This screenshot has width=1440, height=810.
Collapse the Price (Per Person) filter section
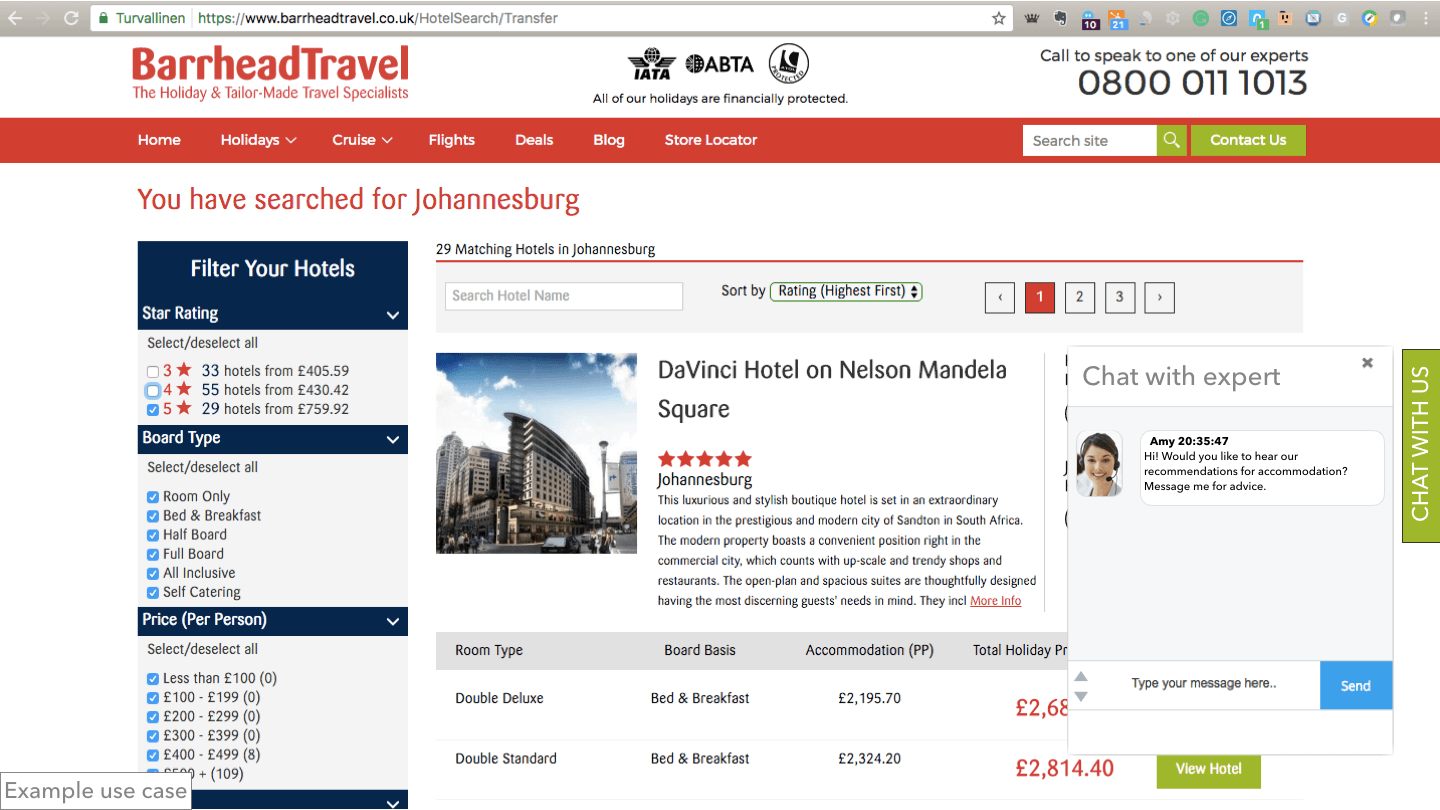[392, 621]
